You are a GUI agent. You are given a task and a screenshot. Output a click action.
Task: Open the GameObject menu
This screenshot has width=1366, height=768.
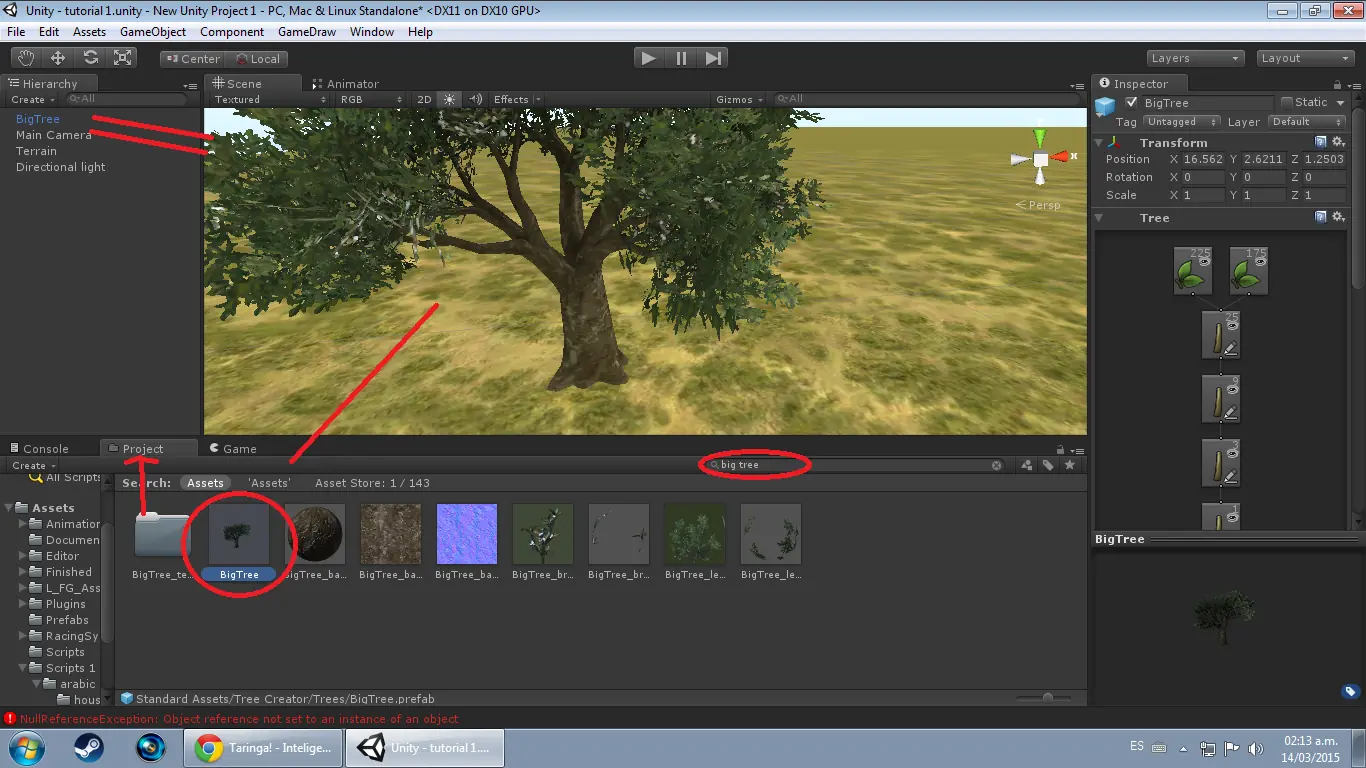click(153, 31)
